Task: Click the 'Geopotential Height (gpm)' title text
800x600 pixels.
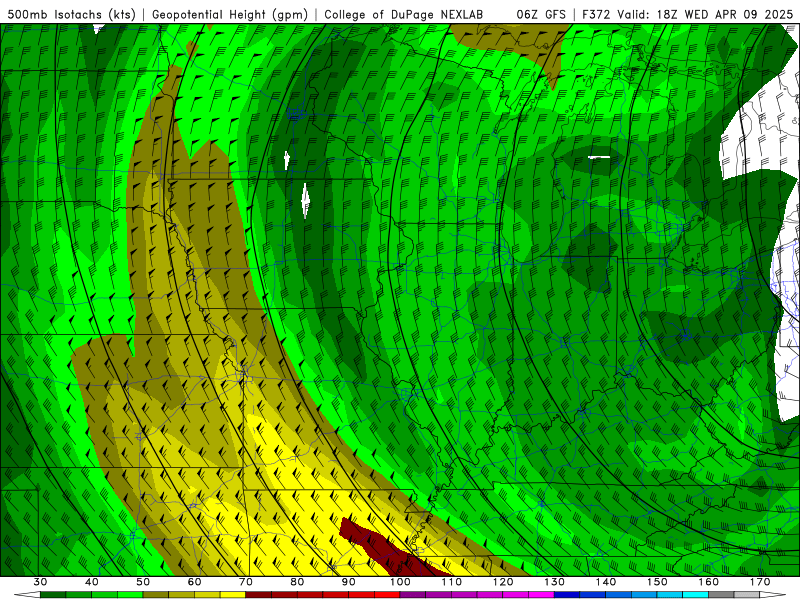Action: click(230, 14)
